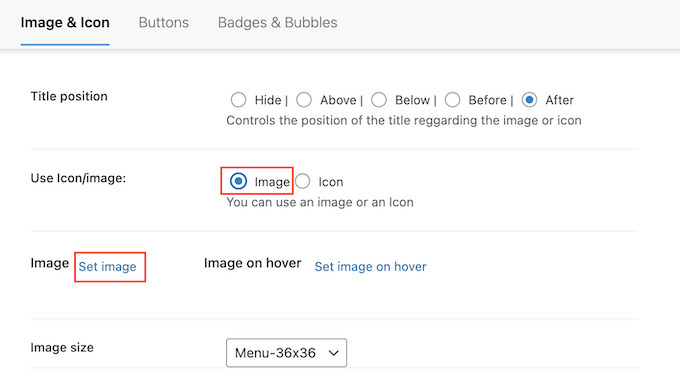The image size is (680, 386).
Task: Click the title position description text
Action: (x=404, y=121)
